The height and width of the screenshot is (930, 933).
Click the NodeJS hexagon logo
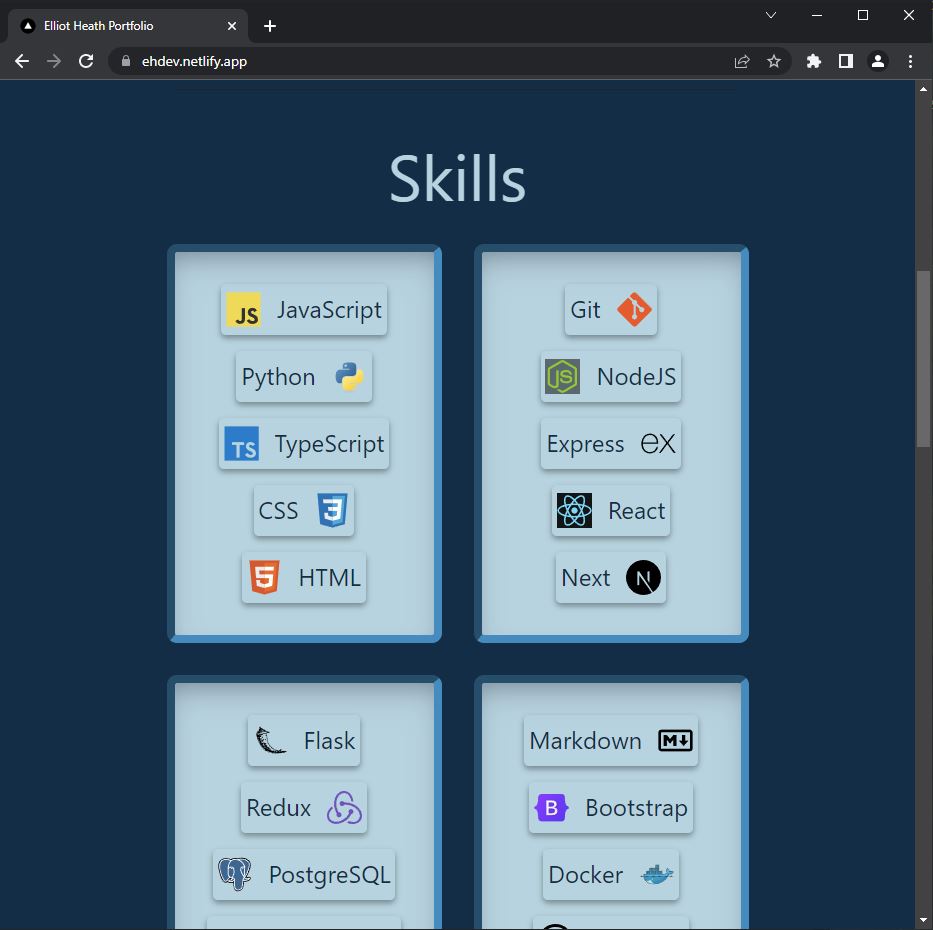562,377
